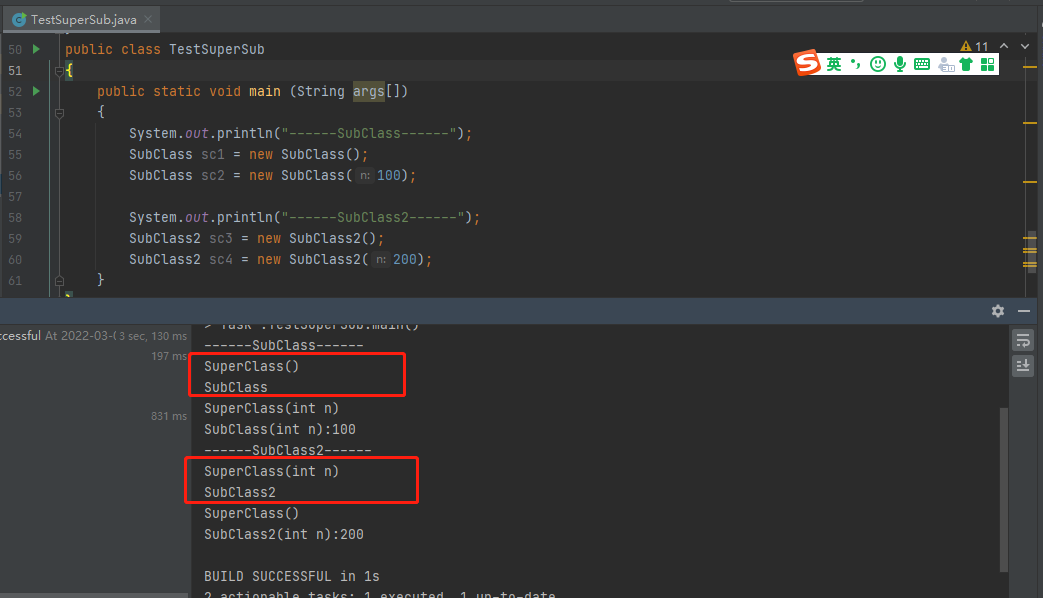Activate Sogou voice input microphone

(900, 64)
